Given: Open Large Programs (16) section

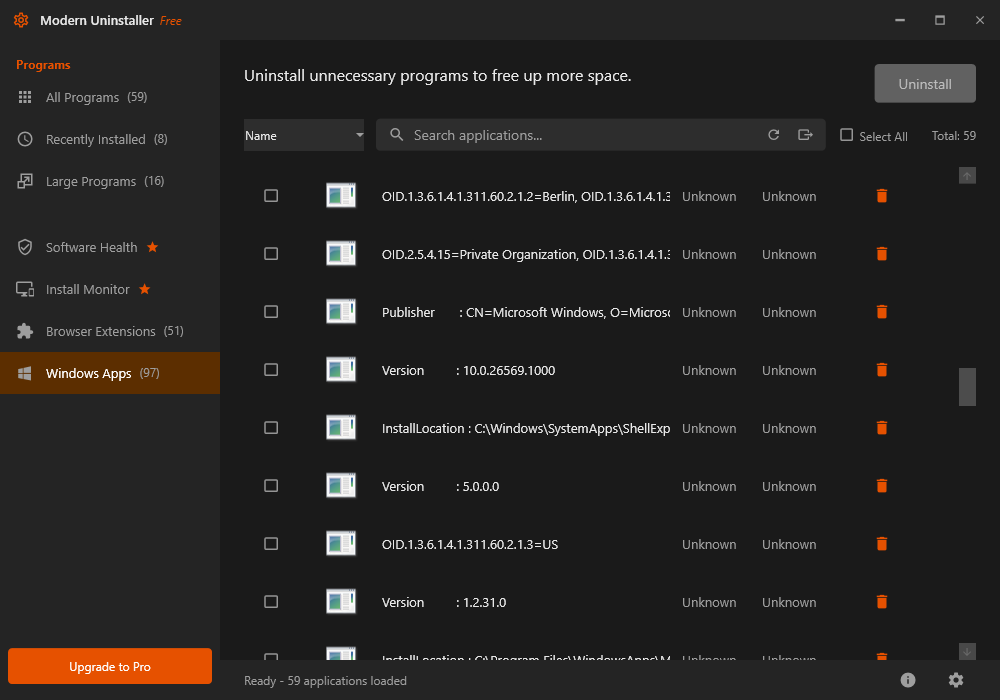Looking at the screenshot, I should tap(110, 181).
